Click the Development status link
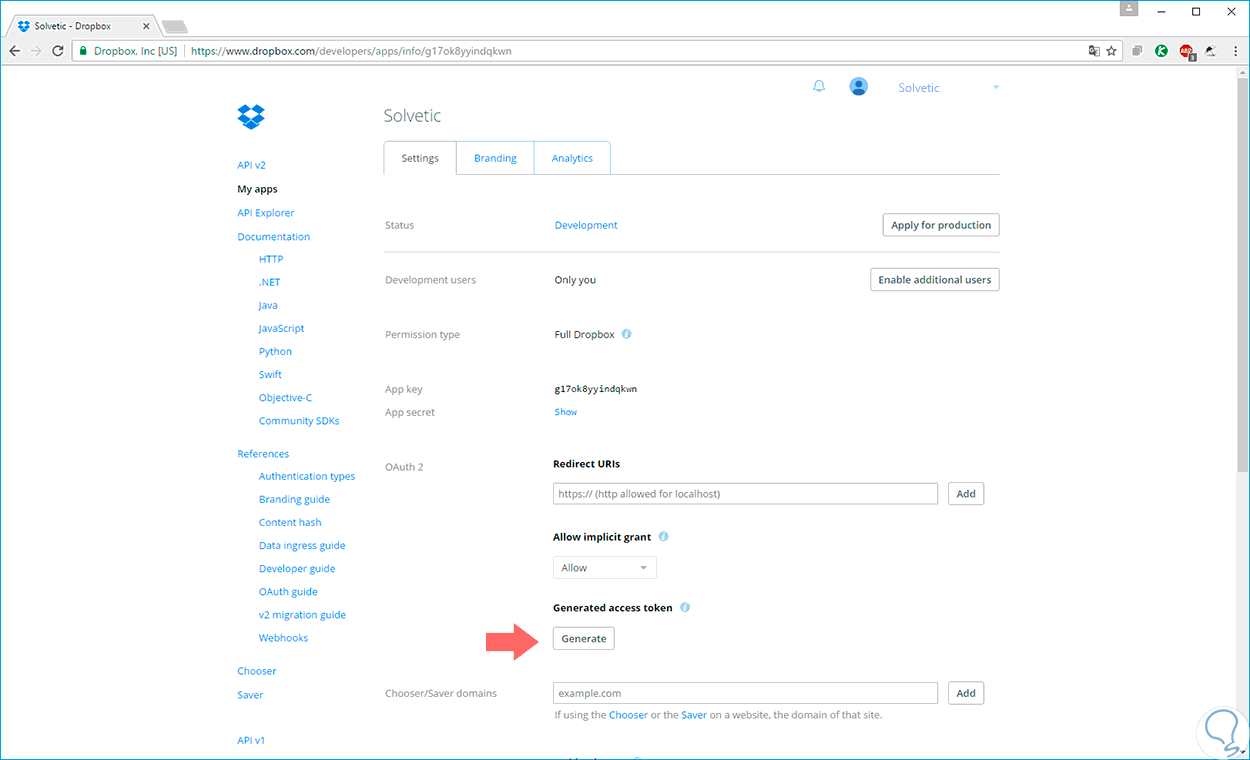Screen dimensions: 1250x760 [x=586, y=225]
